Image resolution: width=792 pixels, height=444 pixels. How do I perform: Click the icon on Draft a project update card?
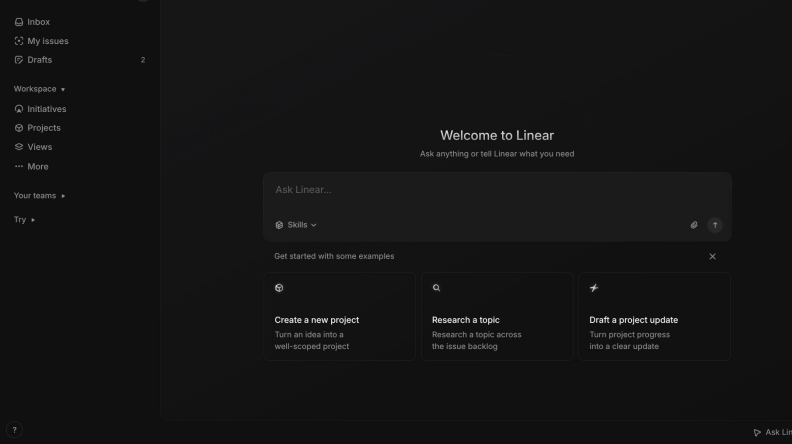click(x=594, y=288)
